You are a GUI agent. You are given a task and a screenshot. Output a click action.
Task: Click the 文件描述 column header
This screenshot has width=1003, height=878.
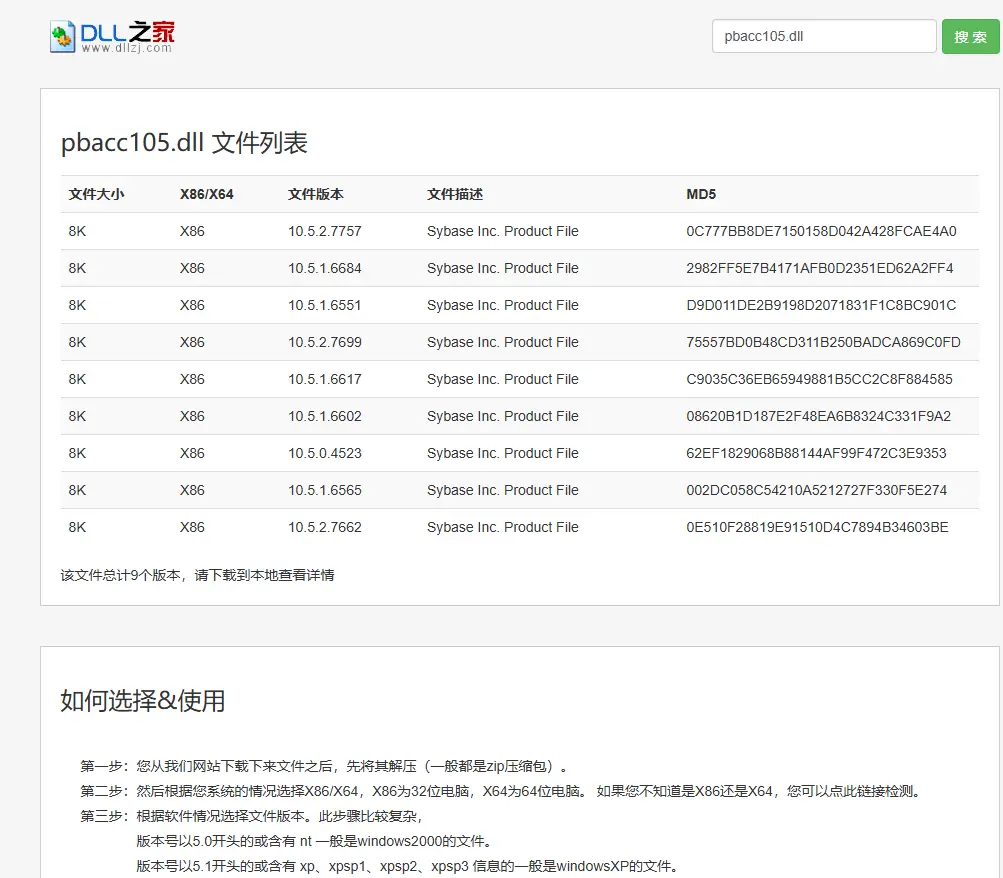click(454, 194)
